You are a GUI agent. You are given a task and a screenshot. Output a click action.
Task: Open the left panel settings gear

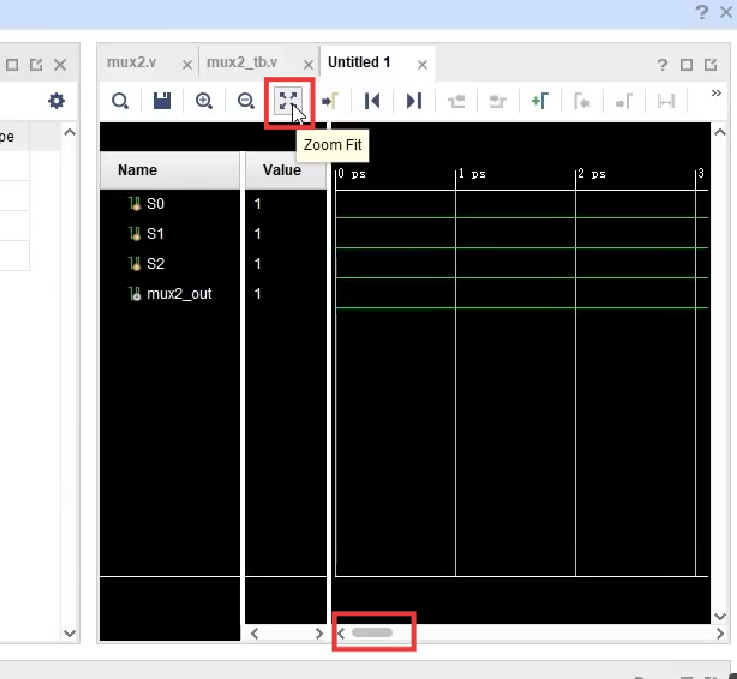(x=56, y=101)
